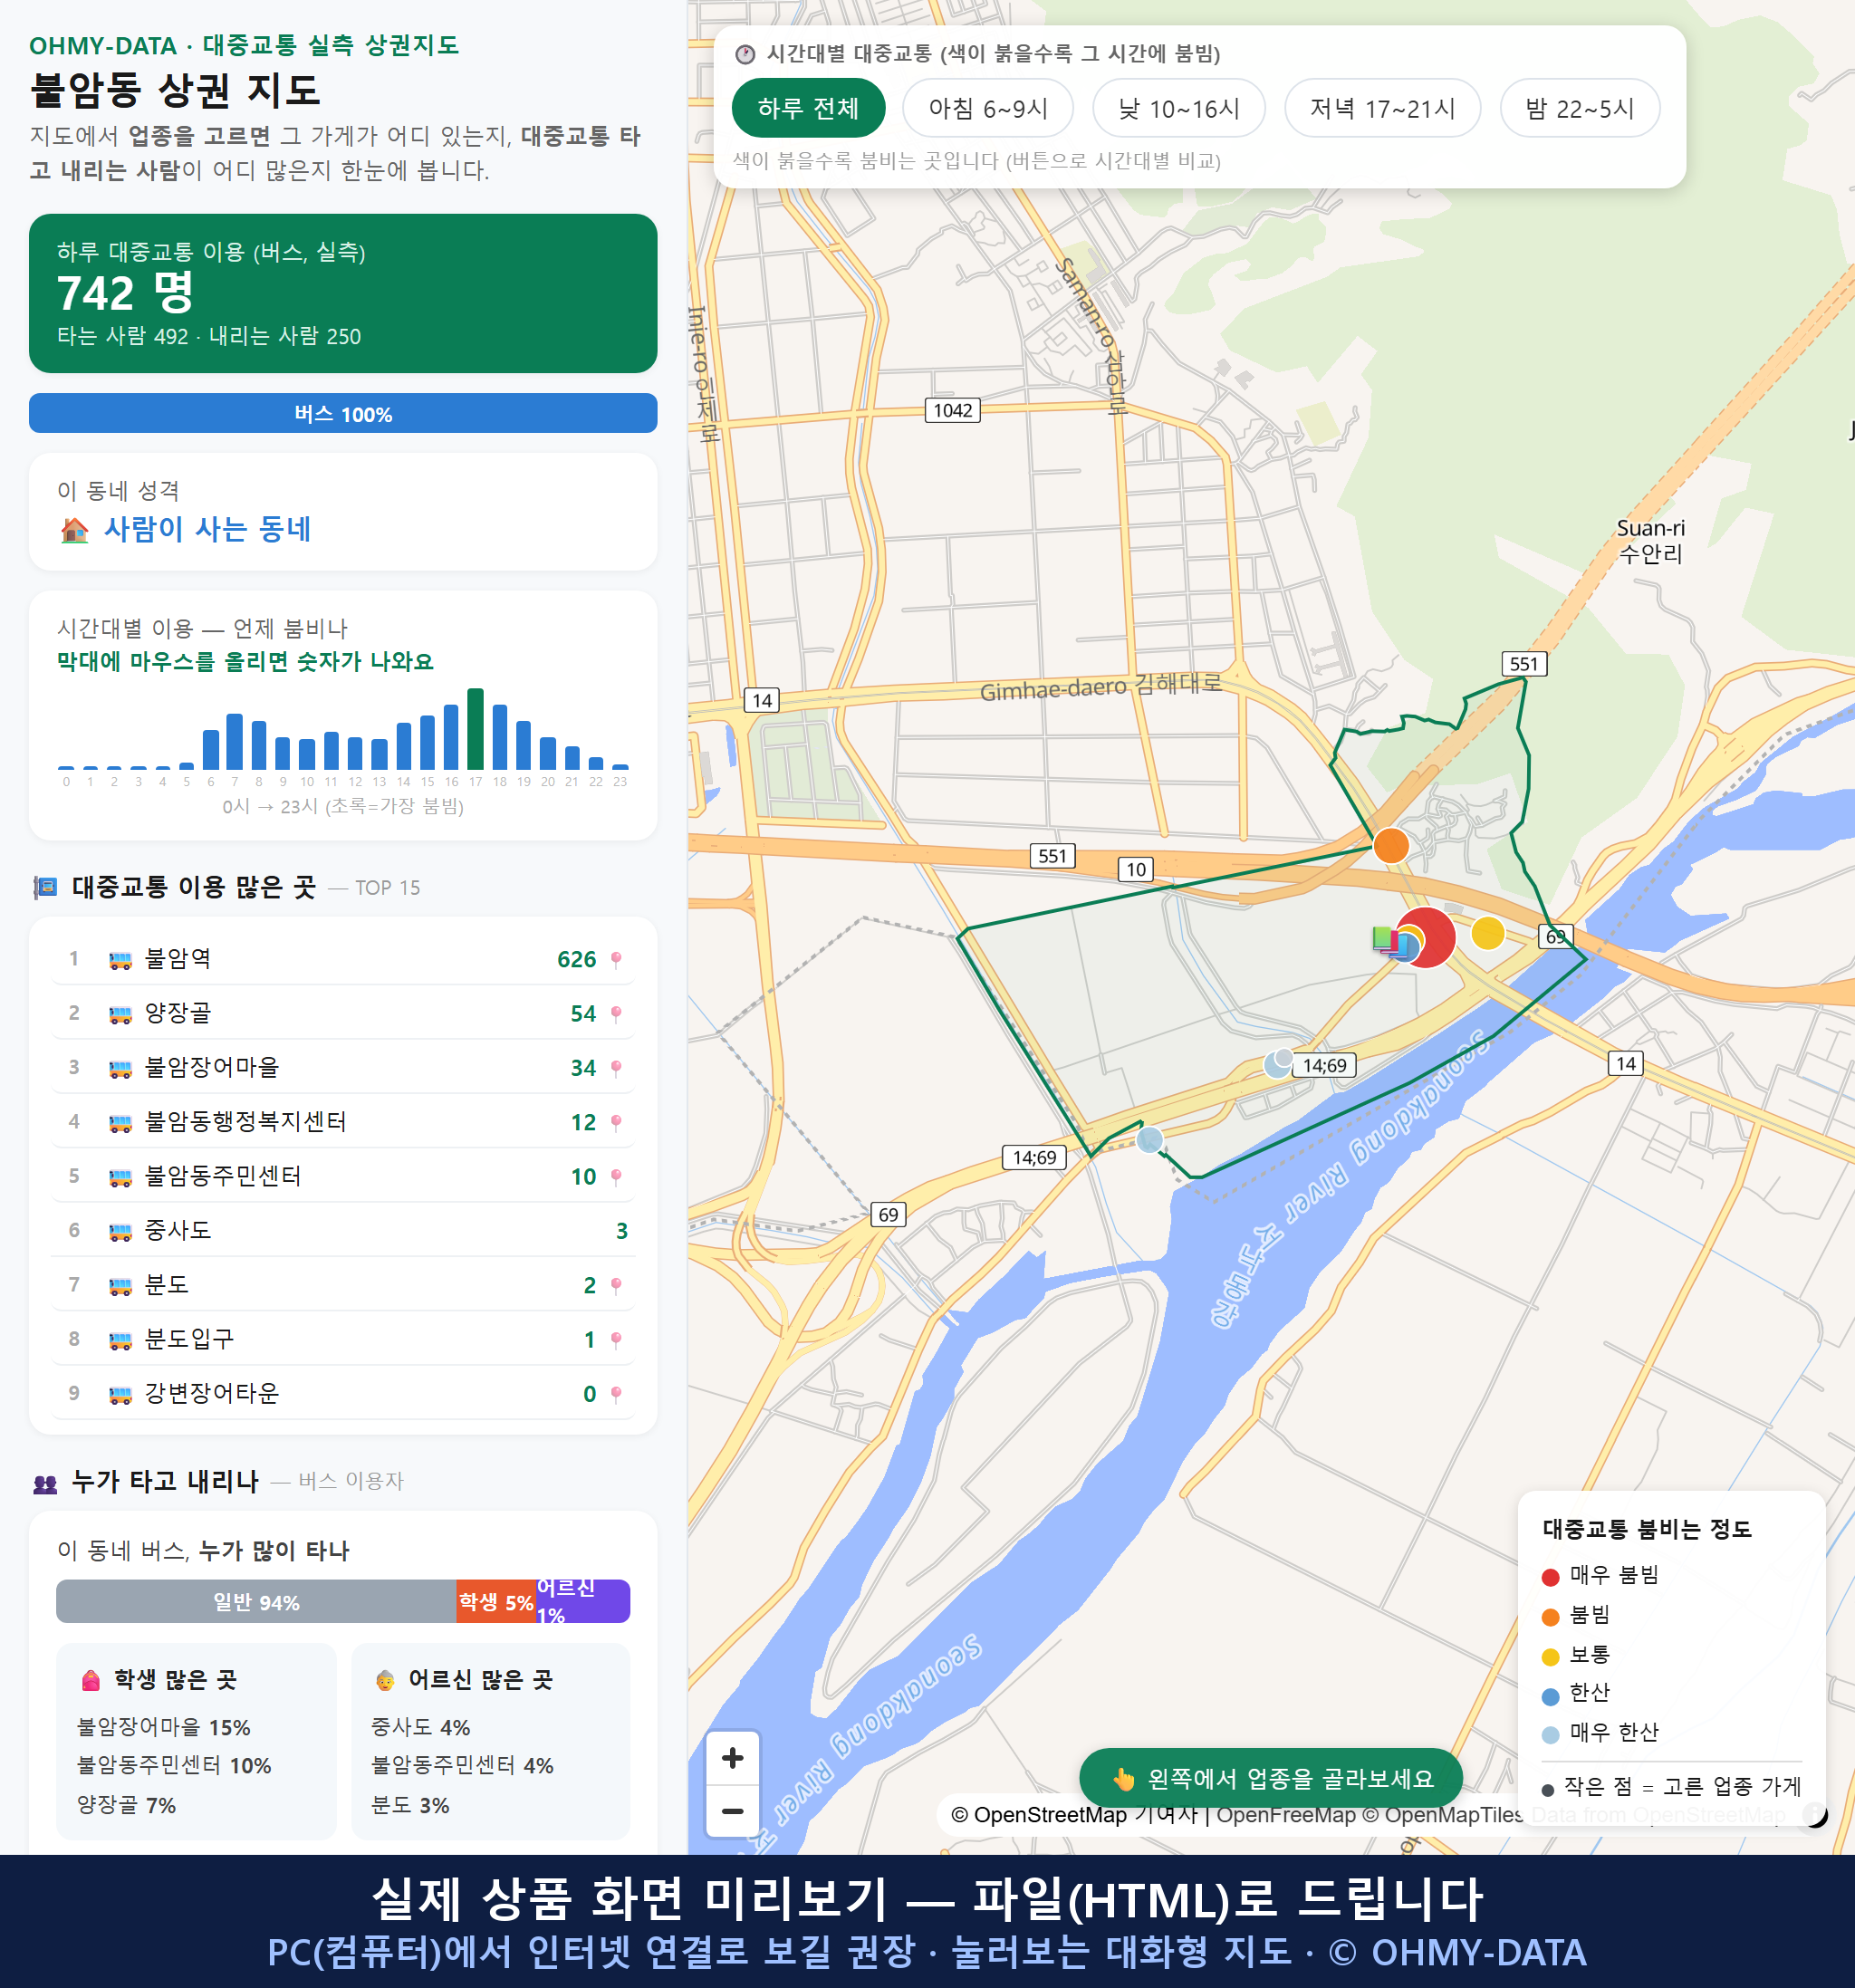Click the 불암장어마을 15% student entry
Viewport: 1855px width, 1988px height.
pos(164,1727)
